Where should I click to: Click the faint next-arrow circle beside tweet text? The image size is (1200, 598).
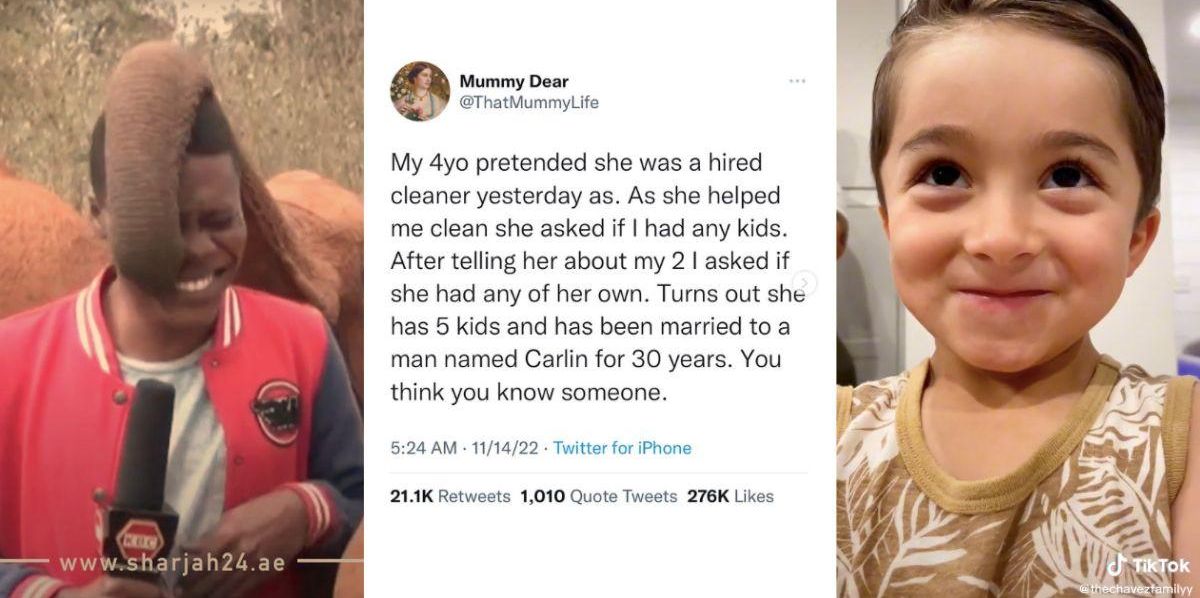[x=805, y=283]
